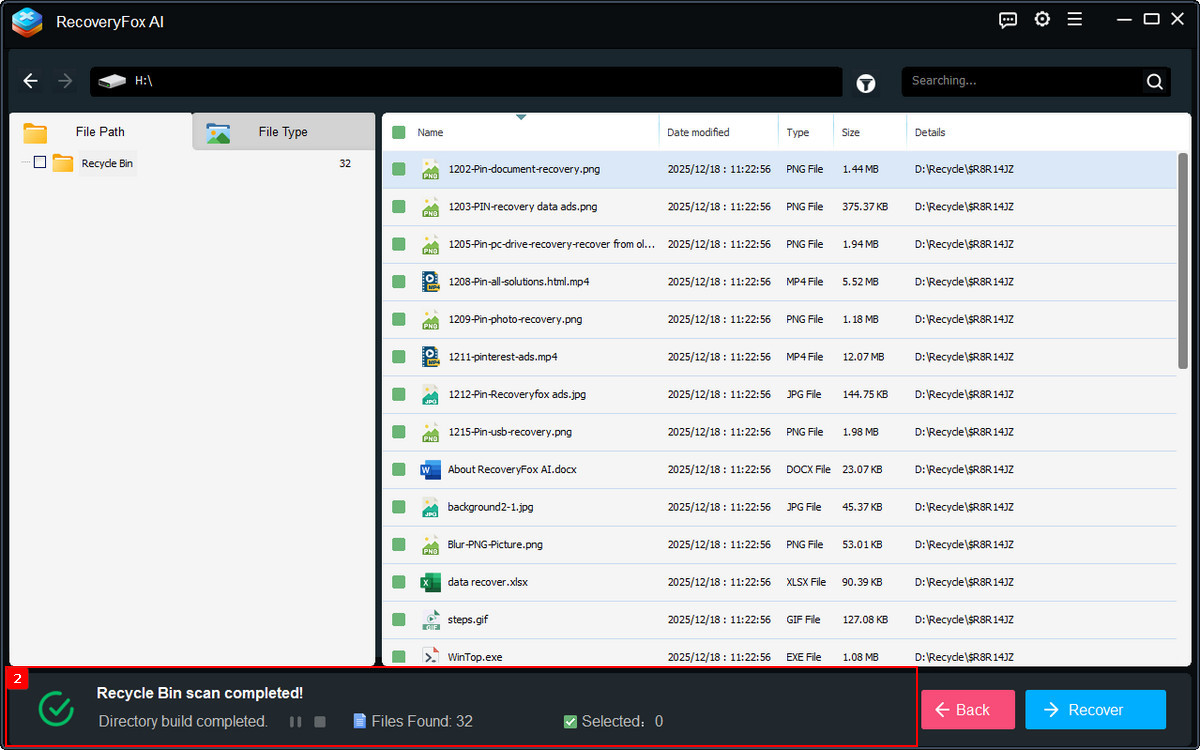Click the filter funnel icon
This screenshot has width=1200, height=750.
coord(866,84)
